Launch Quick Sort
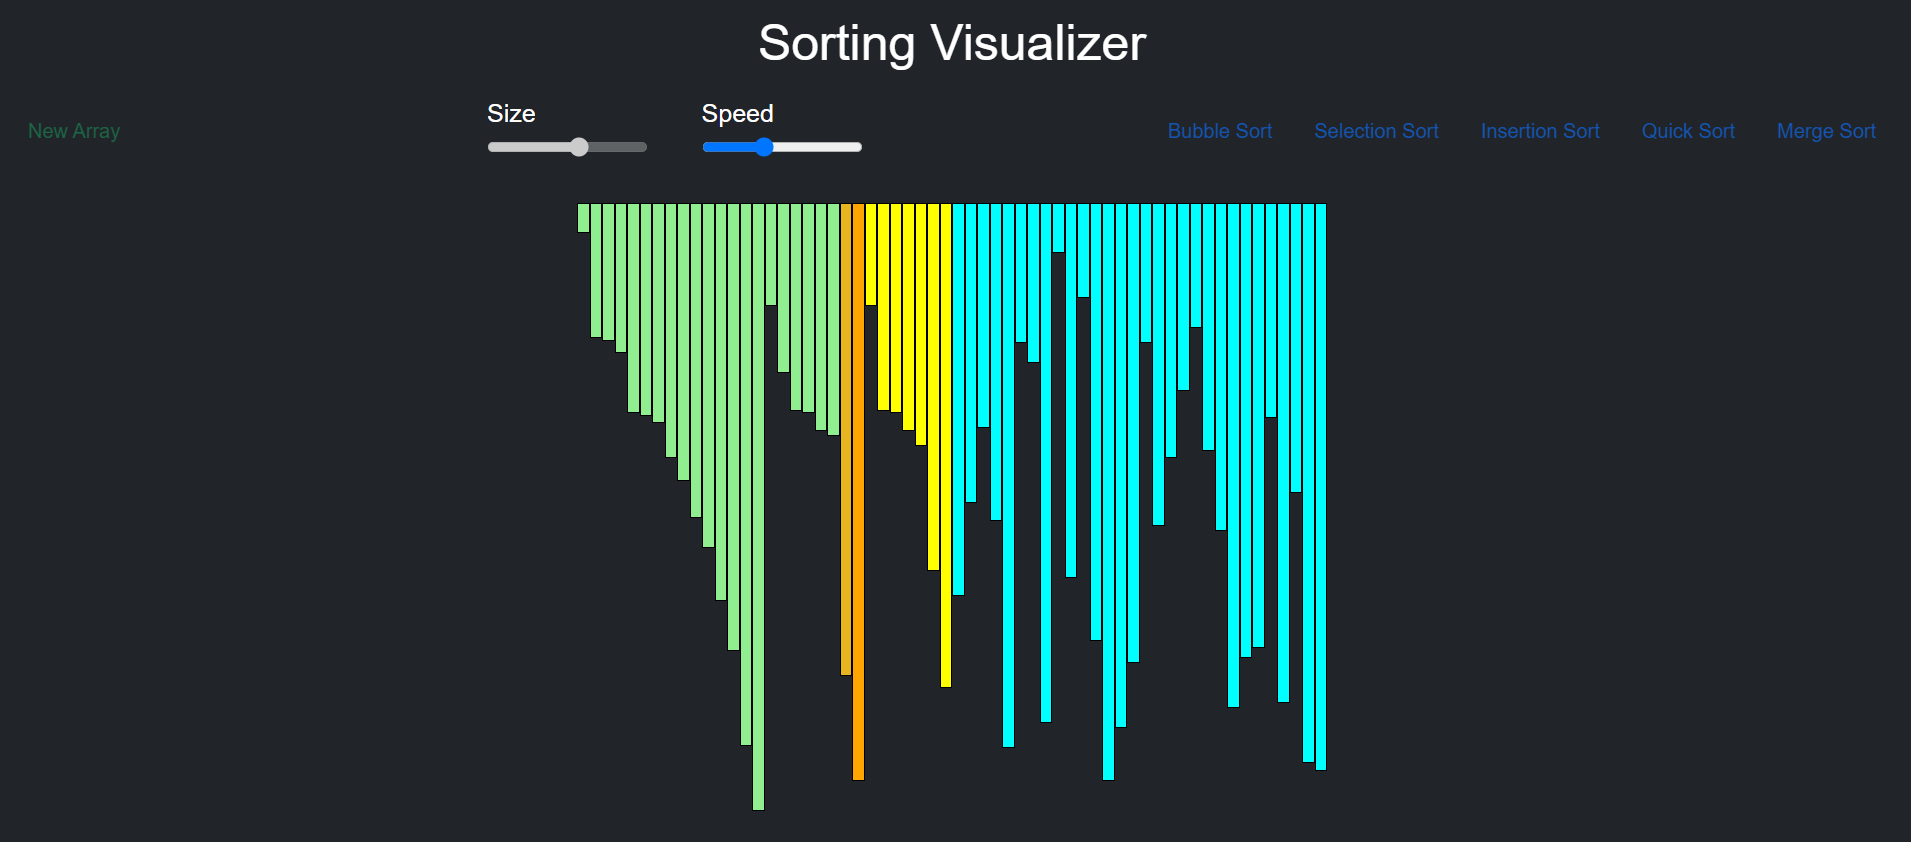The width and height of the screenshot is (1911, 842). 1688,131
